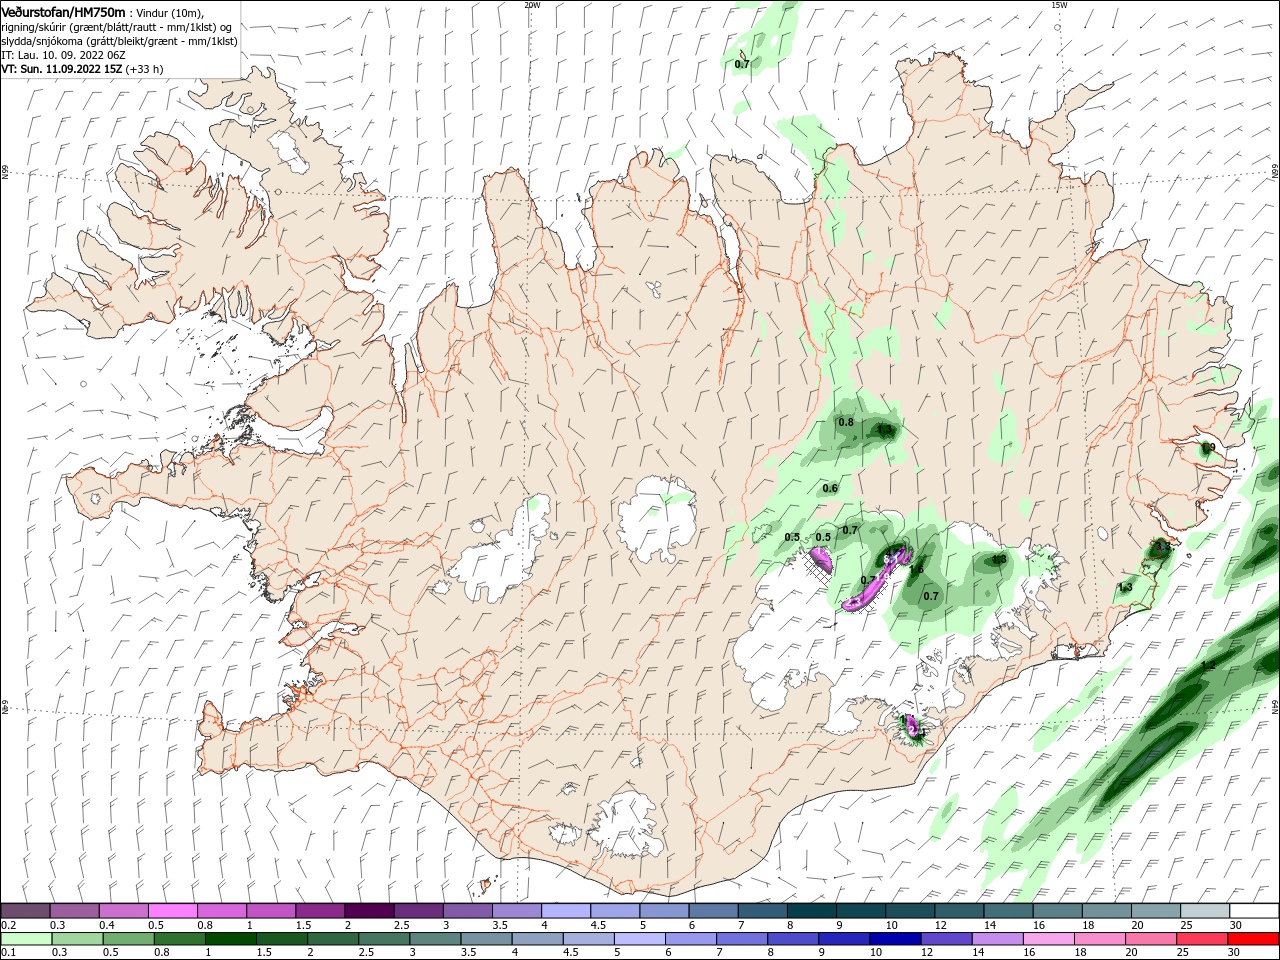Click the cross-hatched patch on the glacier's edge
The width and height of the screenshot is (1280, 960).
pyautogui.click(x=820, y=571)
